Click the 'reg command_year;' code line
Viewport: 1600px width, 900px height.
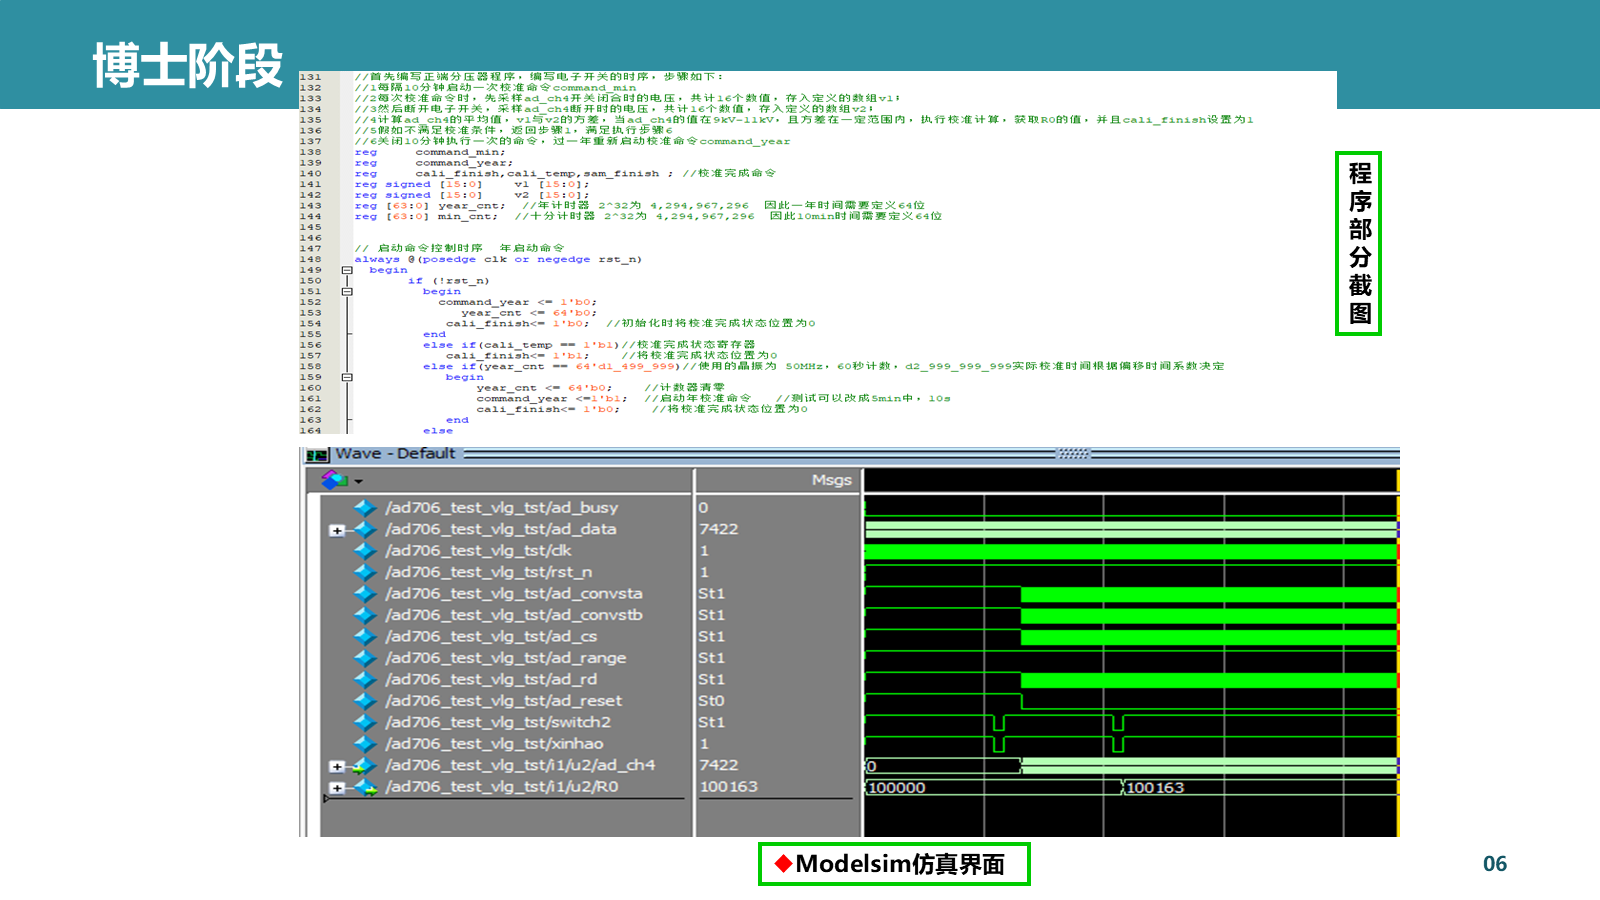coord(434,163)
